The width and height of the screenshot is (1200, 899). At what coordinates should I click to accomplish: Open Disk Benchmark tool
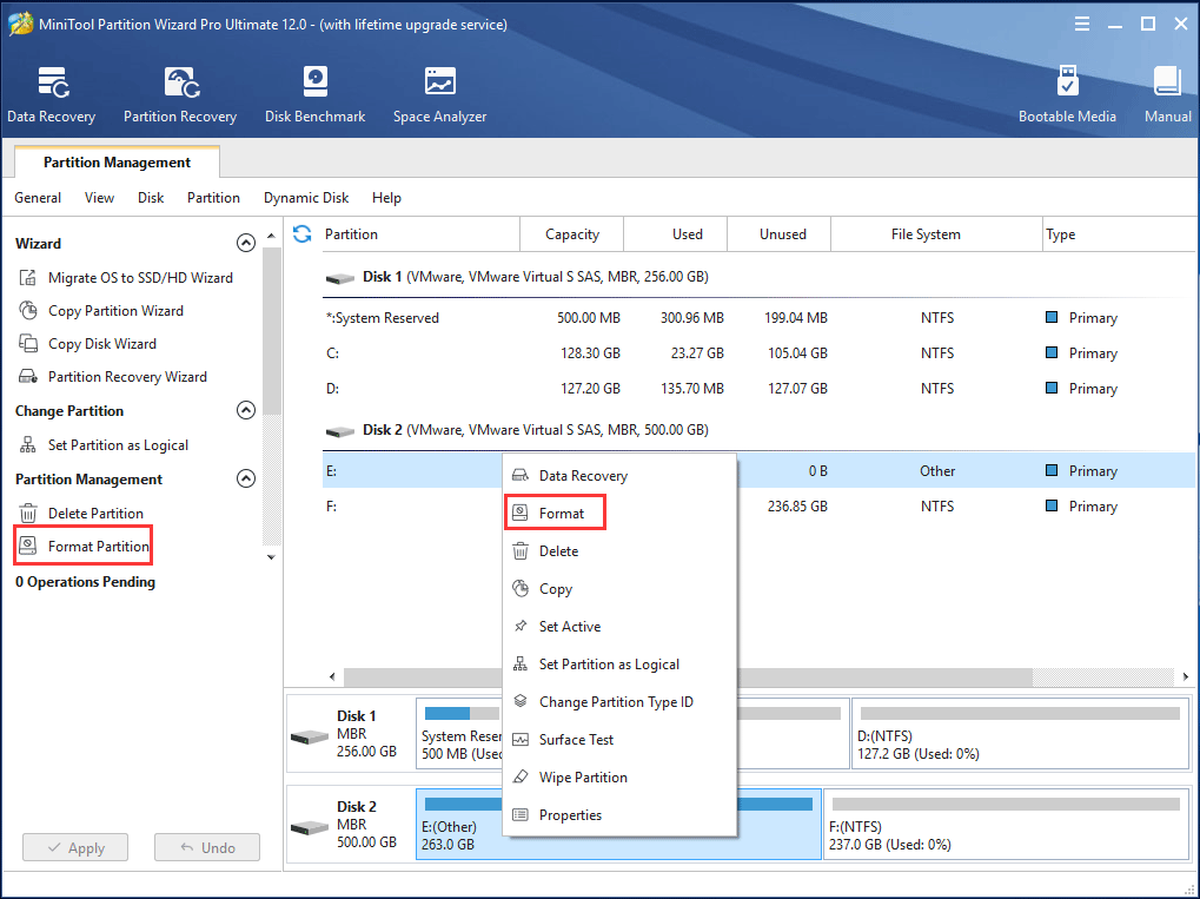(315, 96)
